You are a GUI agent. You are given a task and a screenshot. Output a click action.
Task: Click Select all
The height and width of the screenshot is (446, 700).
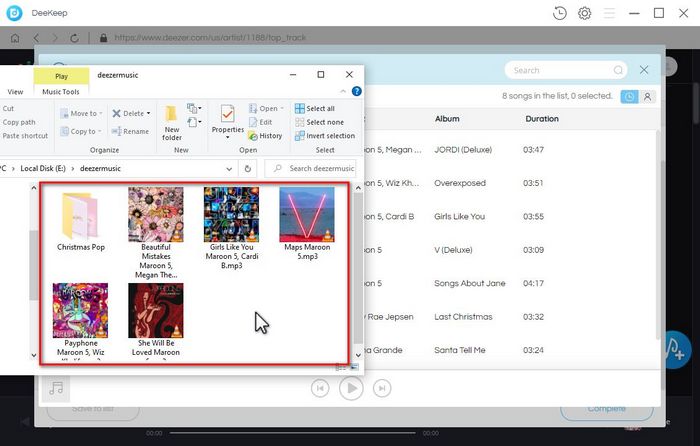(x=315, y=108)
